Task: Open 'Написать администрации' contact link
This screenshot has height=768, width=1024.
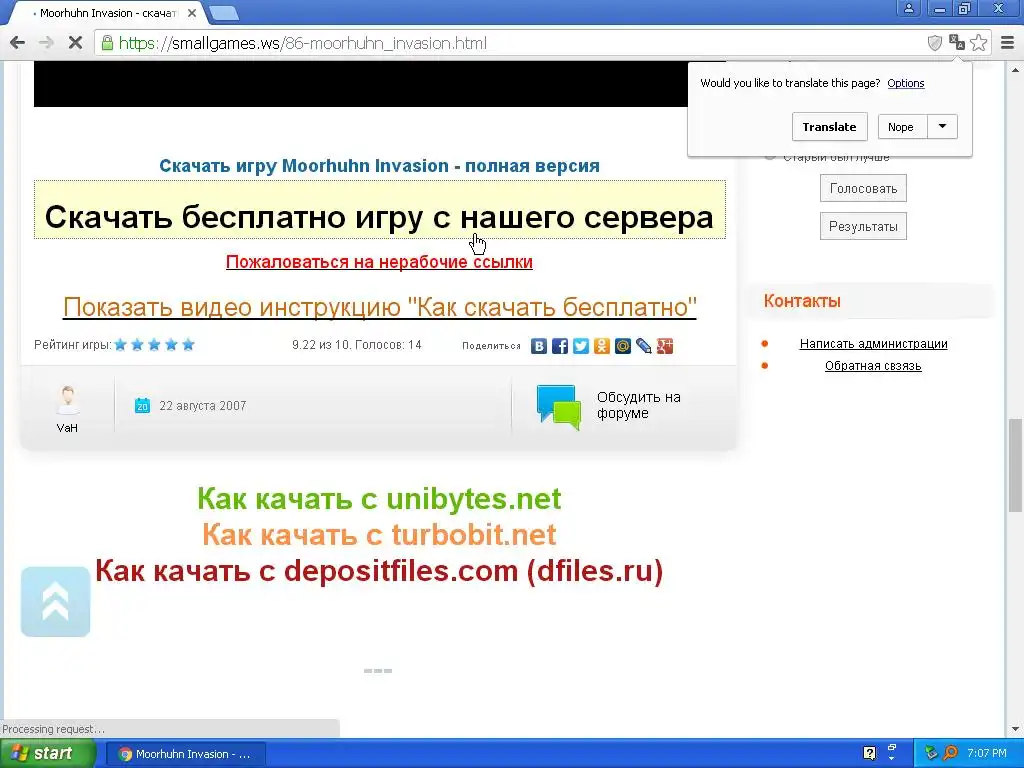Action: coord(873,344)
